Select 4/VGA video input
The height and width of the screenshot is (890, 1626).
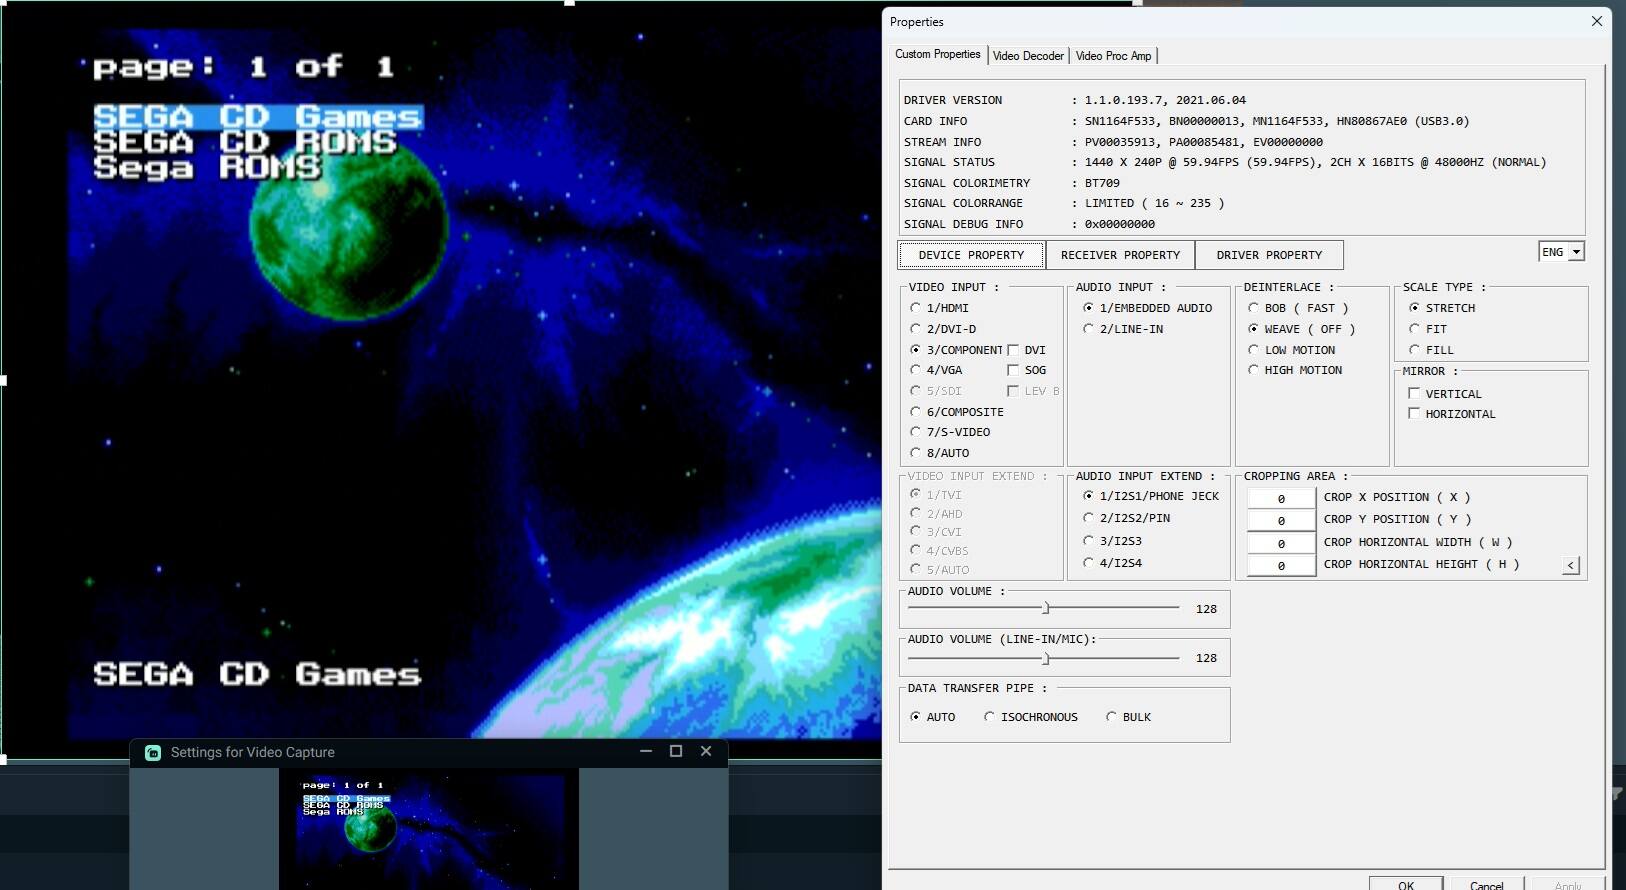[936, 370]
